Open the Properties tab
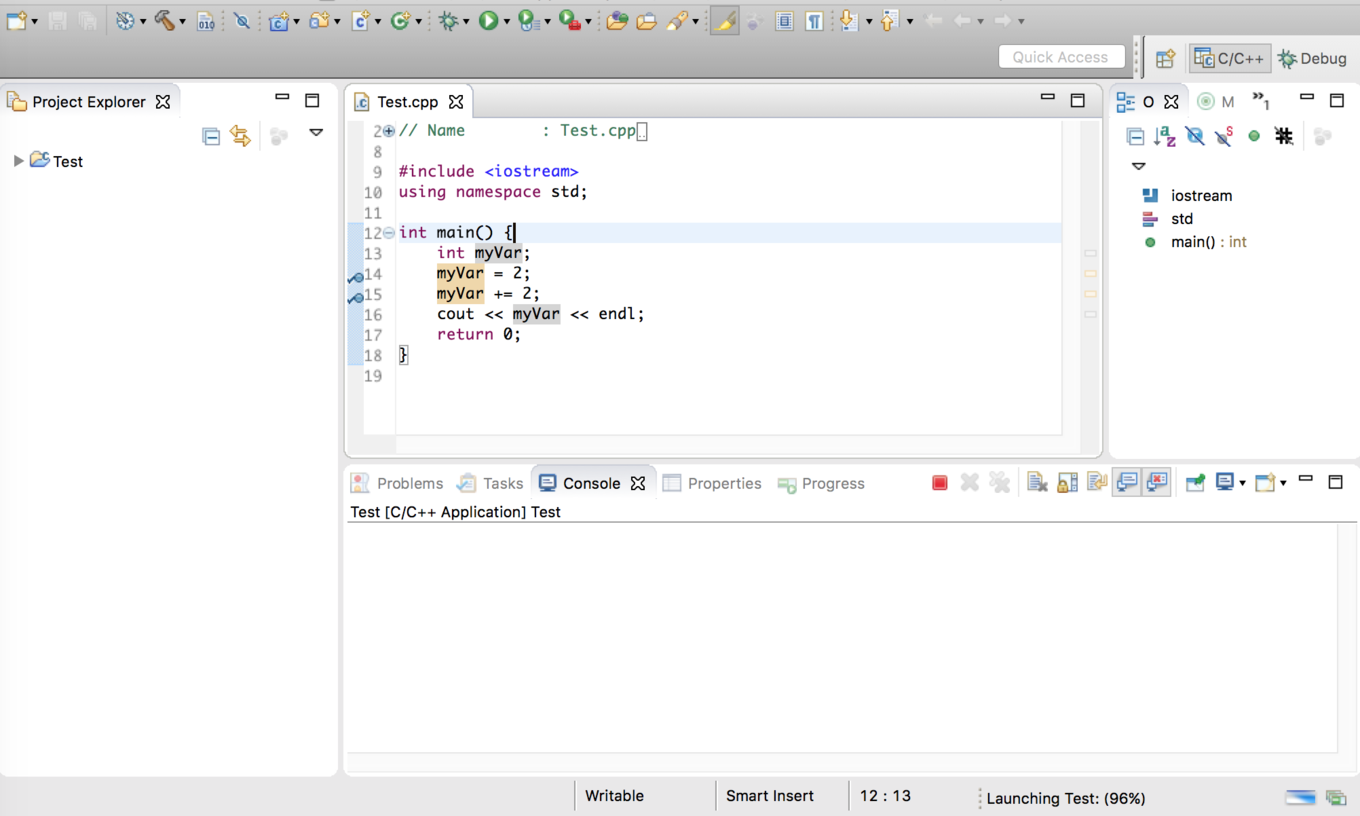 (712, 484)
